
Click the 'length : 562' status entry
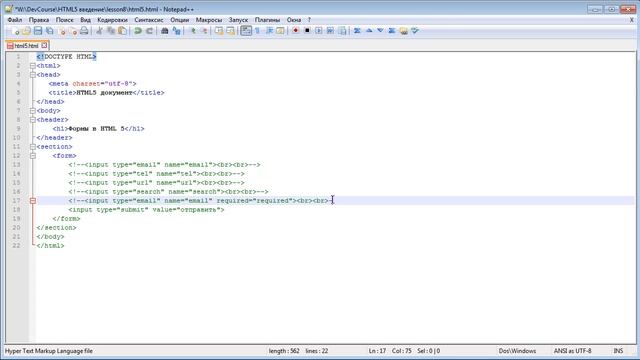[x=284, y=351]
